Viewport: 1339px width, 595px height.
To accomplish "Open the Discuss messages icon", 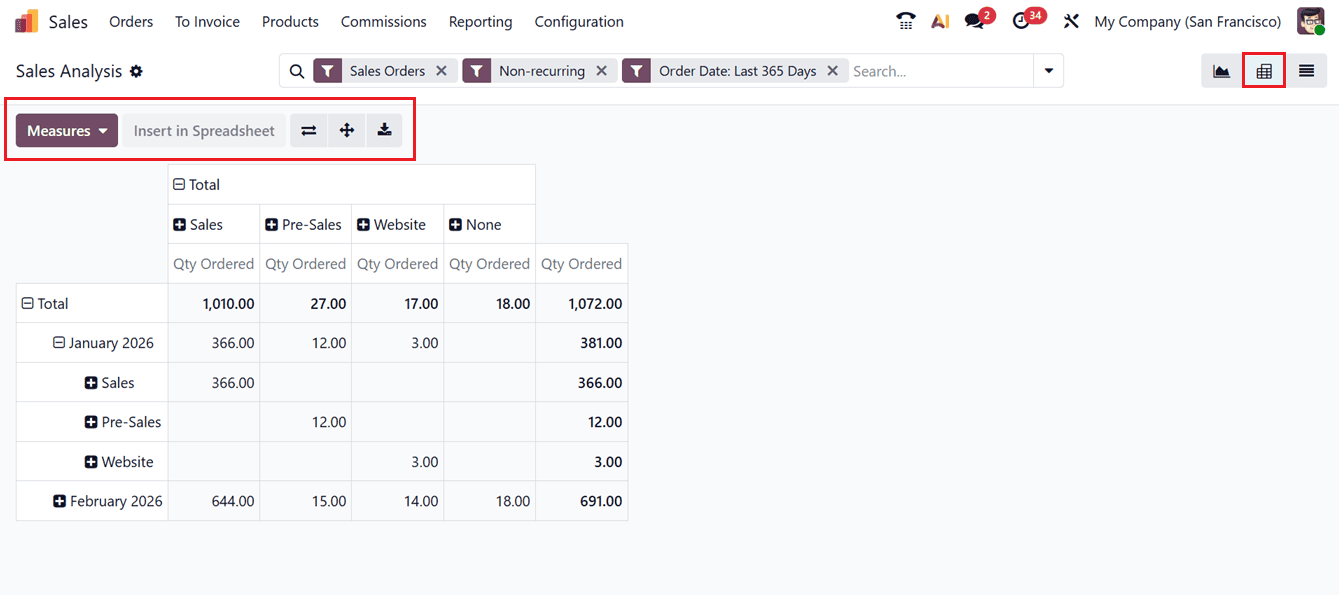I will (974, 20).
